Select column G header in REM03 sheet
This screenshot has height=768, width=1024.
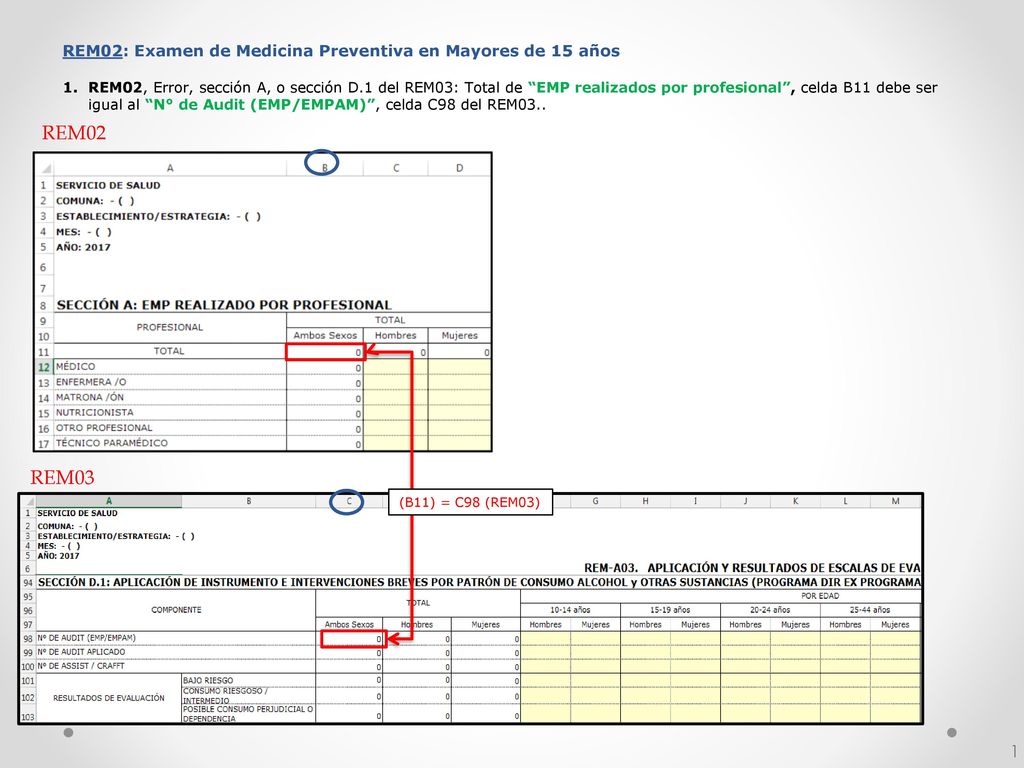click(x=596, y=502)
